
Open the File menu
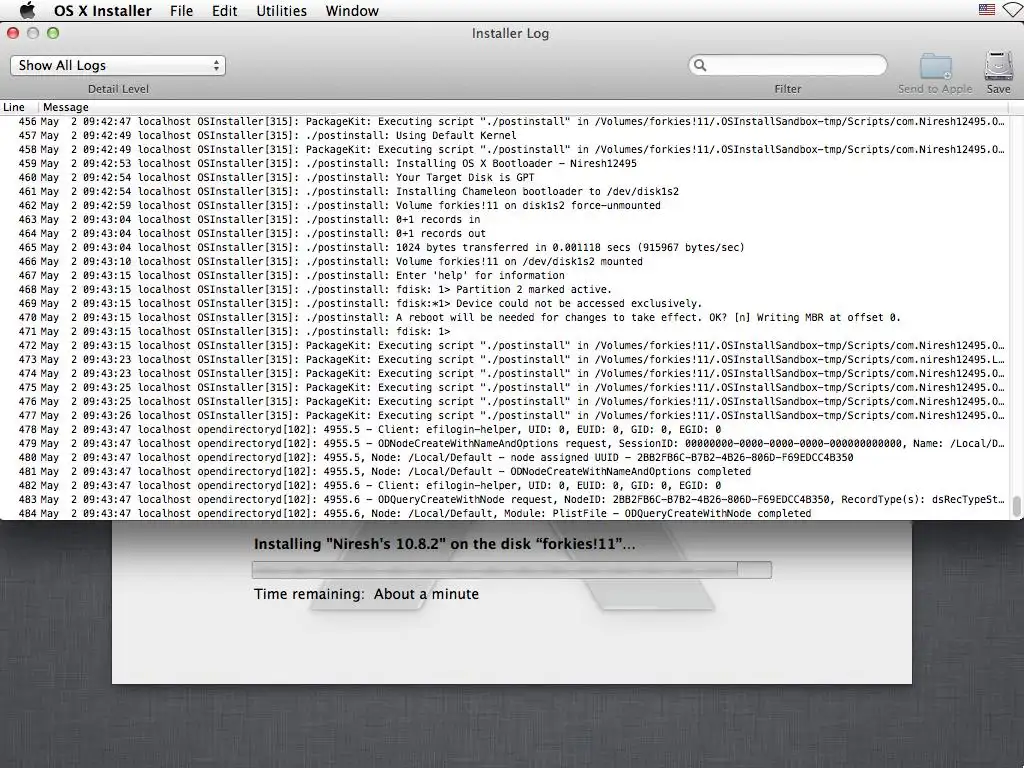(182, 11)
